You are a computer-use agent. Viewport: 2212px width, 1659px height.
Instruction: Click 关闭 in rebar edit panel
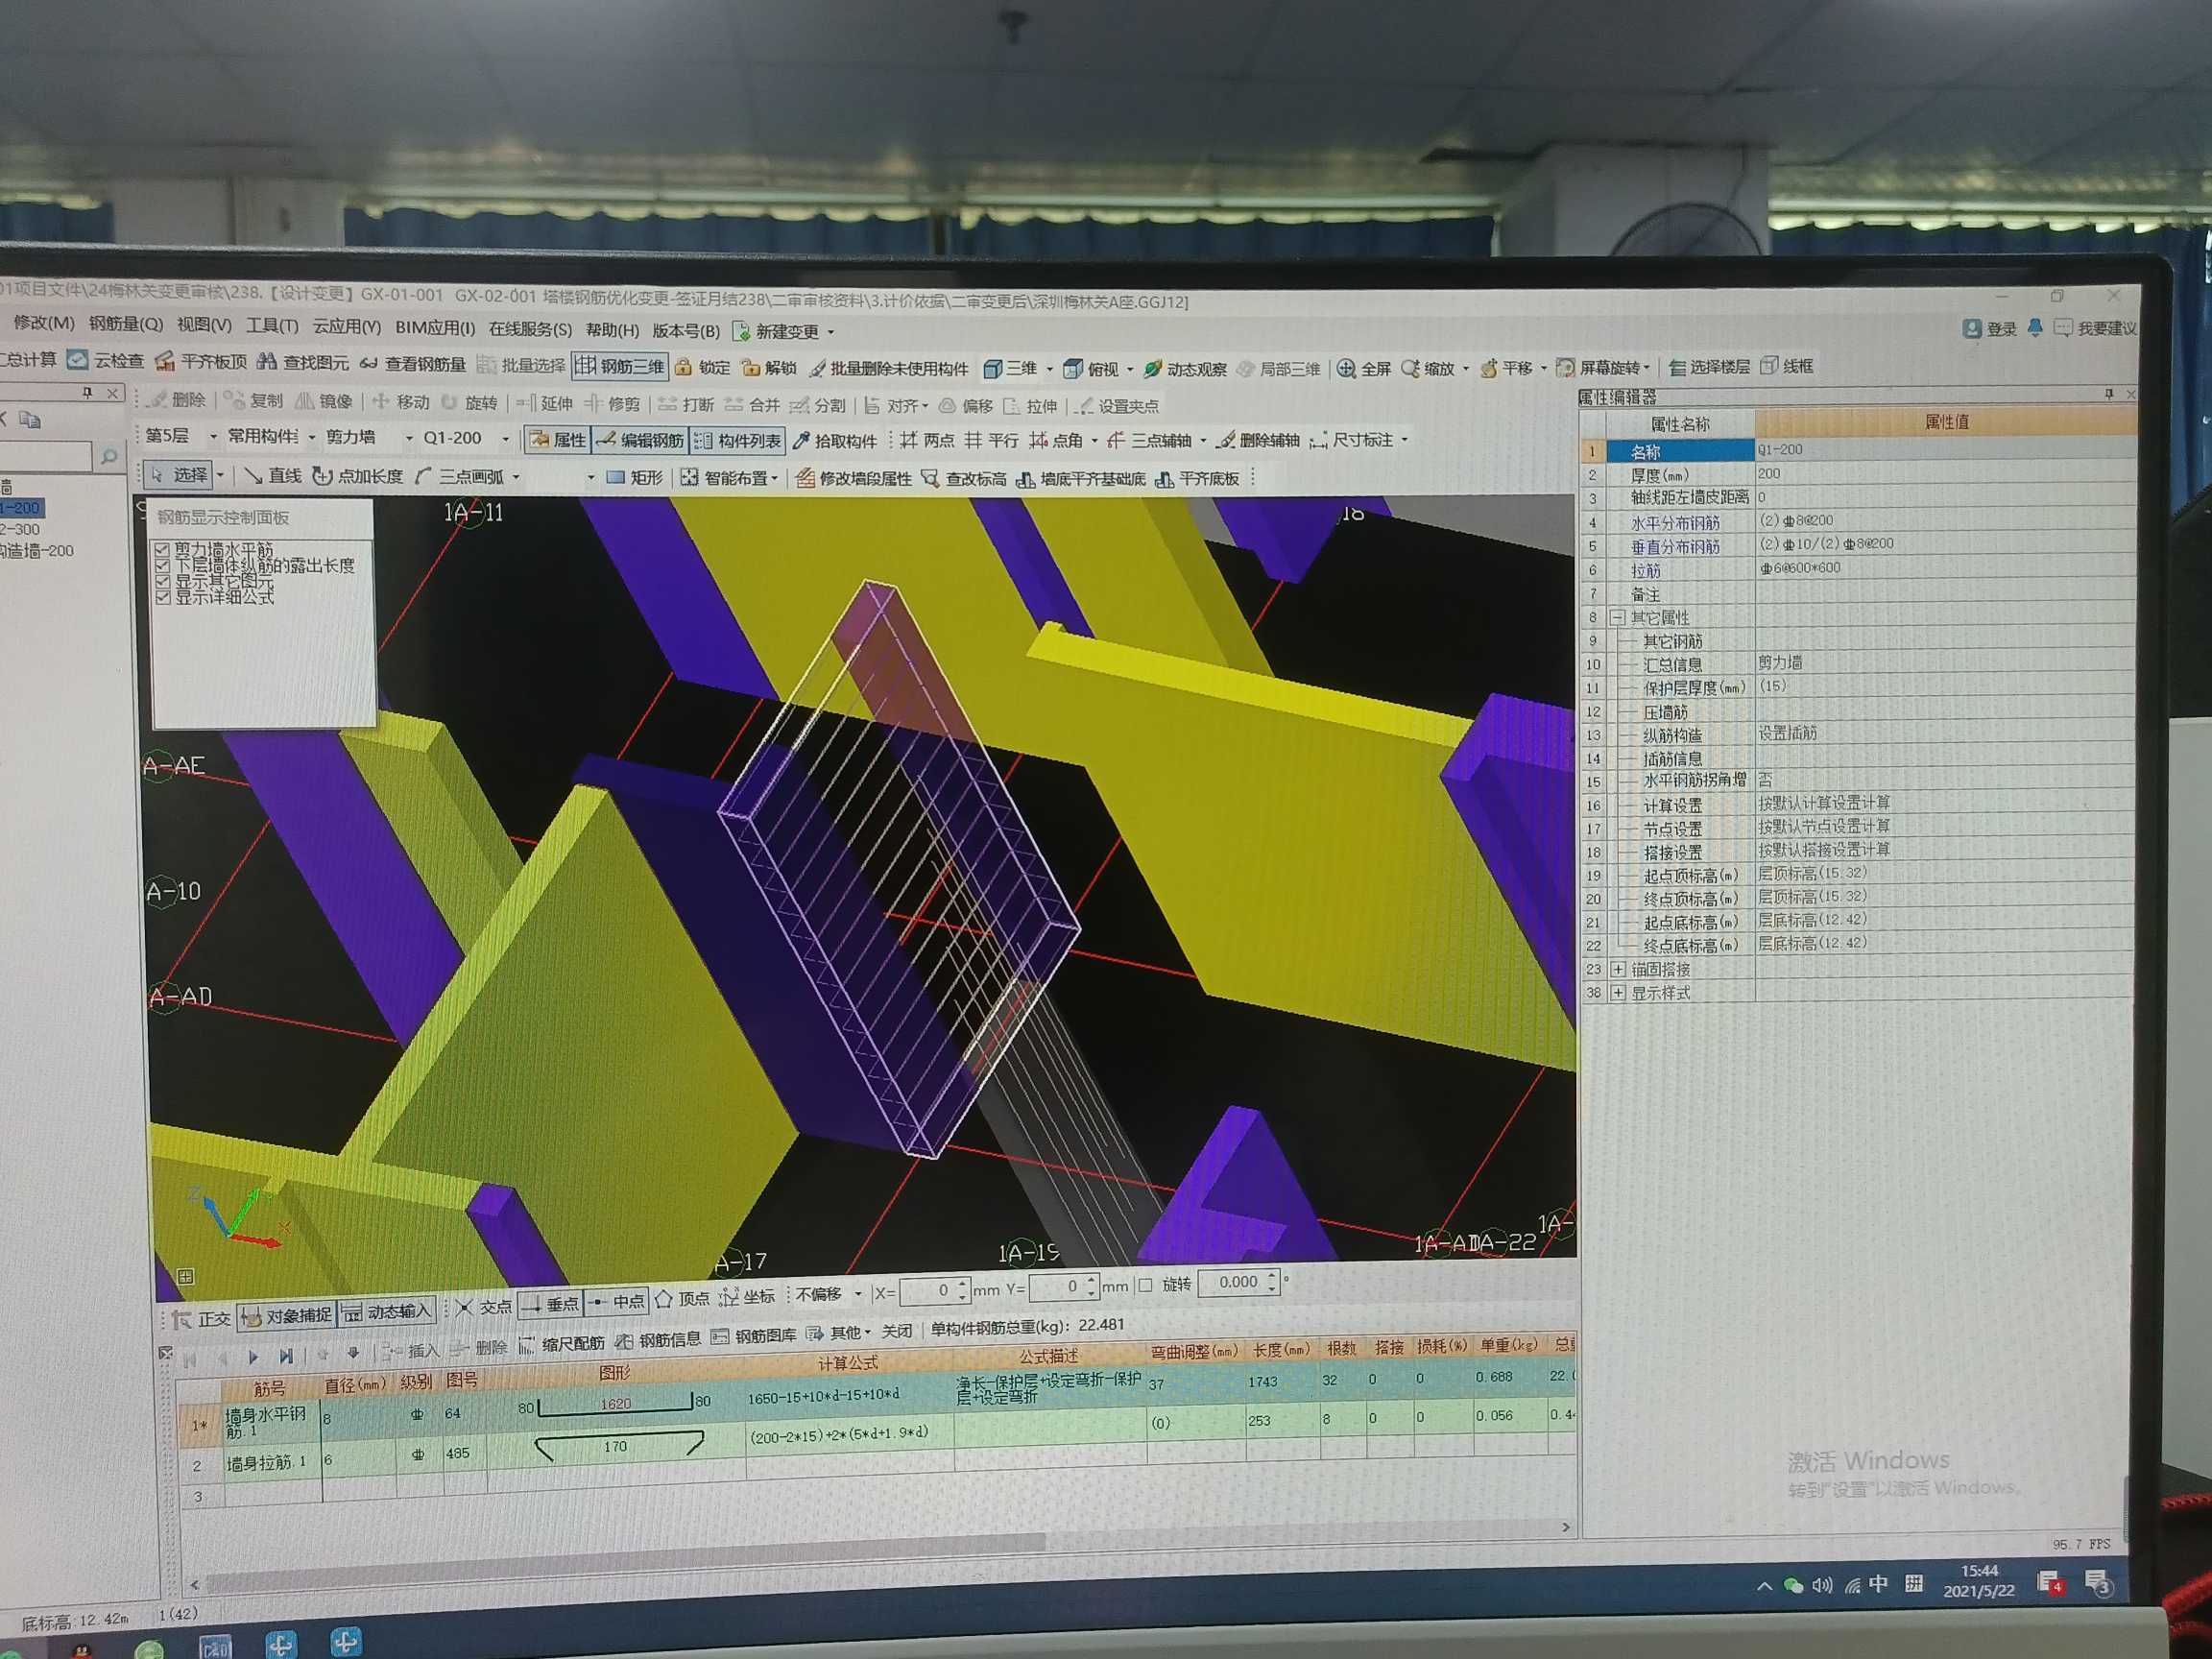897,1331
